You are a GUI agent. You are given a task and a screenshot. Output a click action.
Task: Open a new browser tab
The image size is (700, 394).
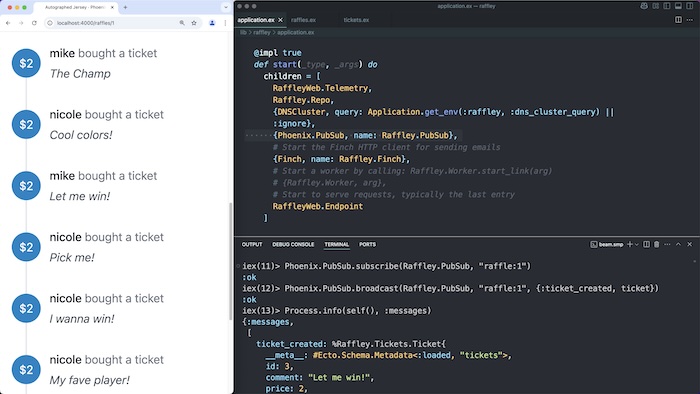[x=125, y=7]
